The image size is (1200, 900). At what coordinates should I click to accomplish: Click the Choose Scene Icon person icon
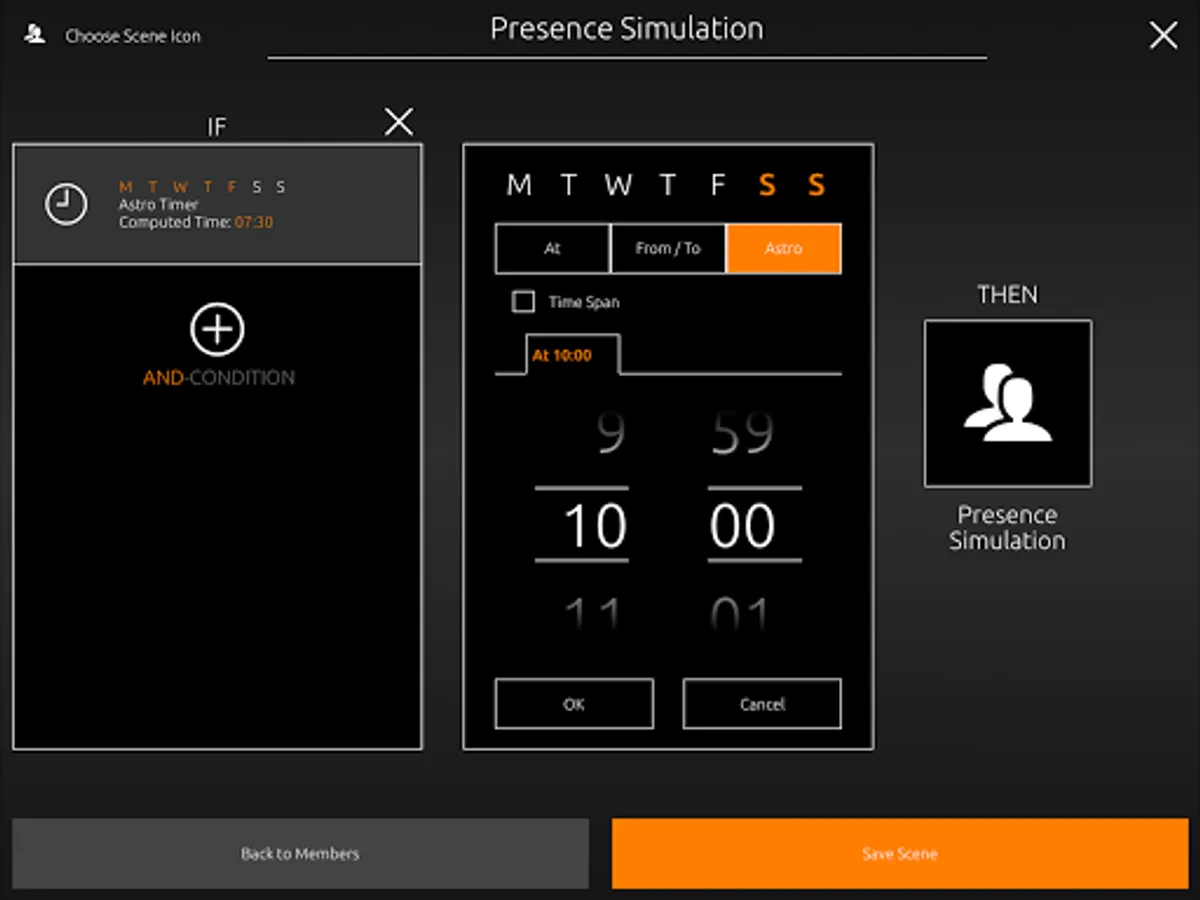pos(35,35)
